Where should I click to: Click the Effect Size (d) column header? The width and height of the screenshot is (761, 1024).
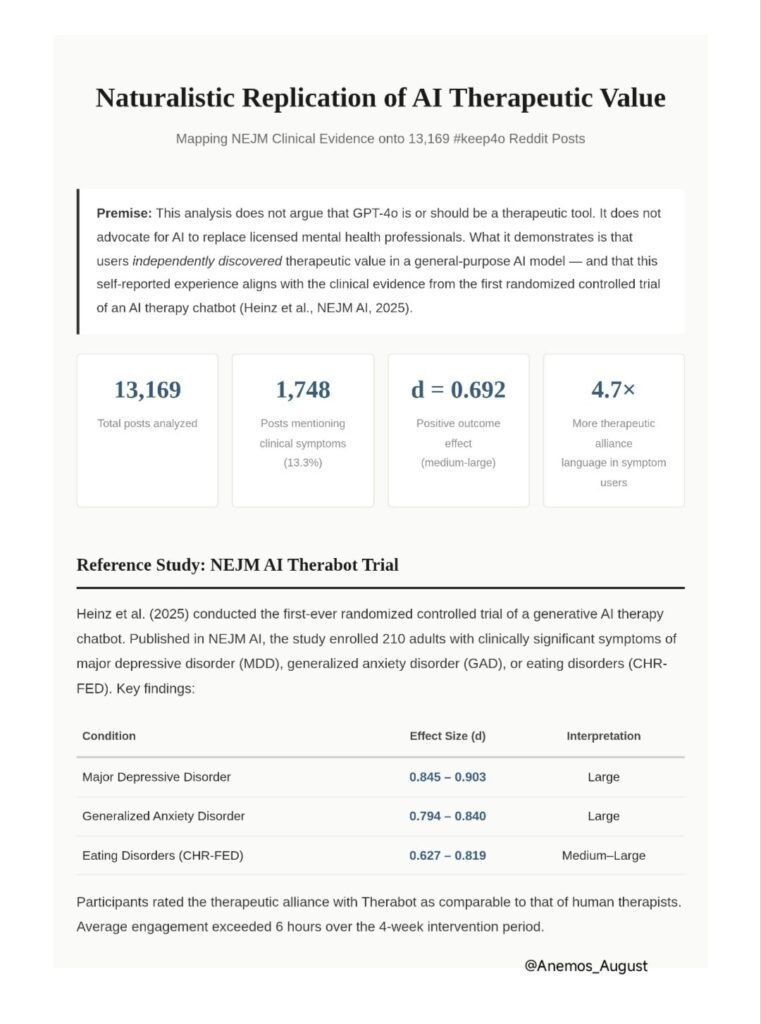pos(447,736)
